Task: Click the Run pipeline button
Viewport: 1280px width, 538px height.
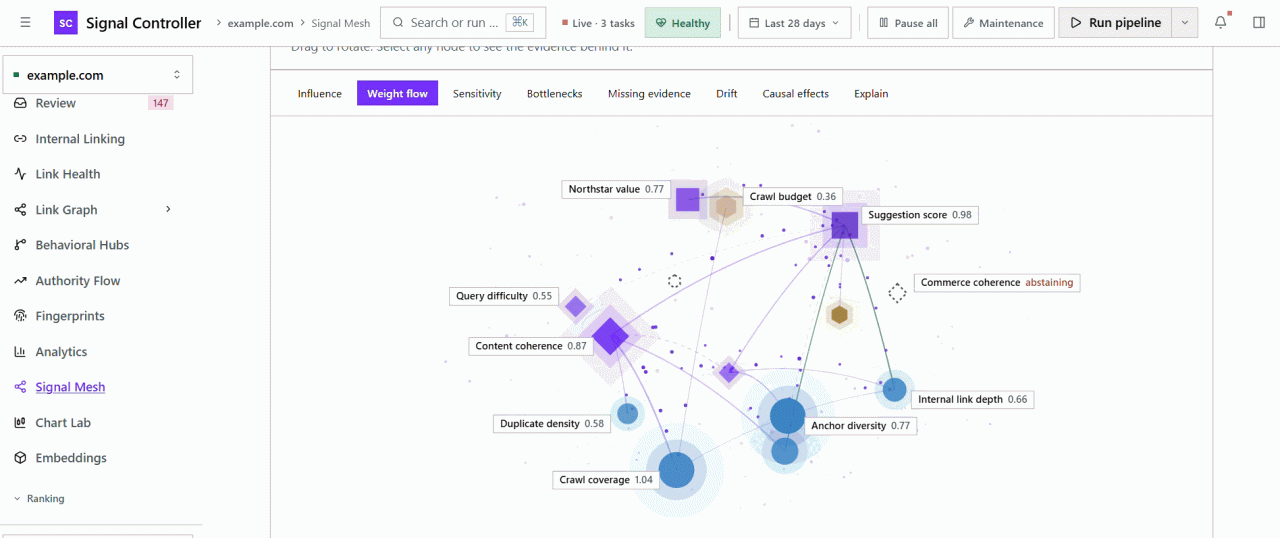Action: pos(1116,23)
